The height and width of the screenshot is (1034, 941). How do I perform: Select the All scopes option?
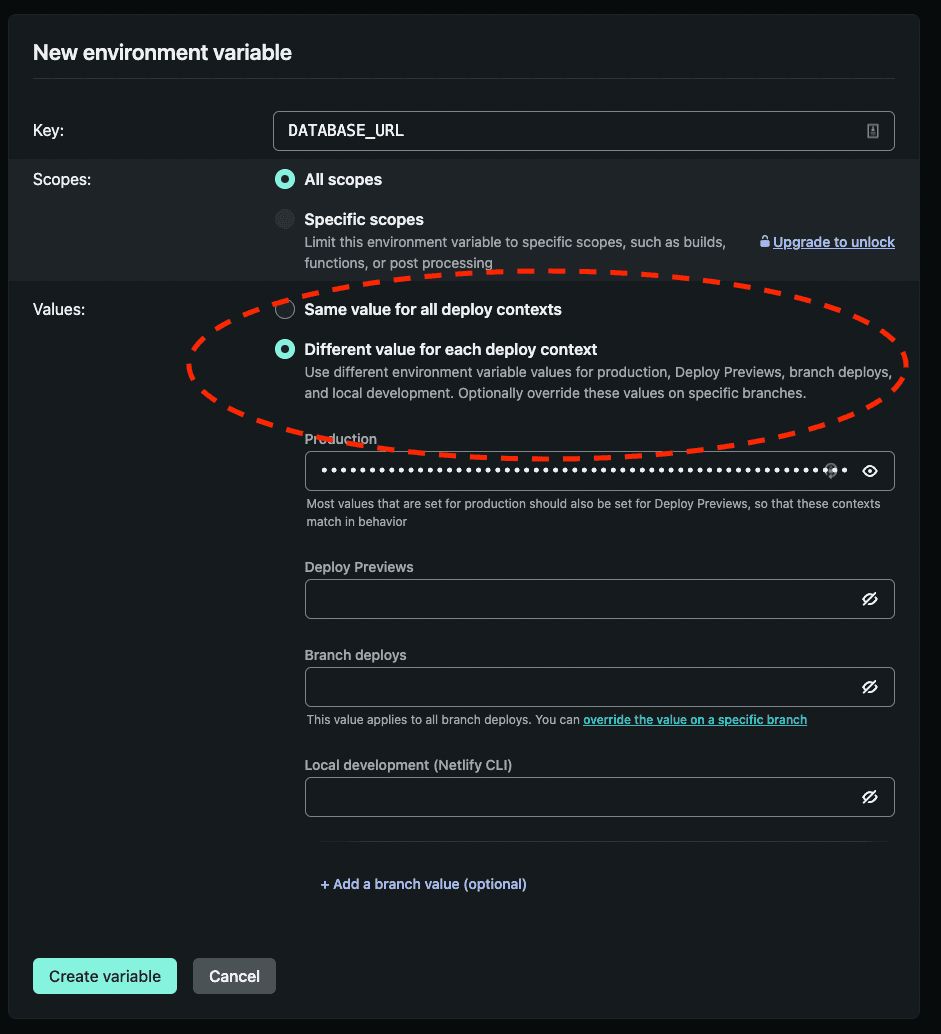pos(285,180)
